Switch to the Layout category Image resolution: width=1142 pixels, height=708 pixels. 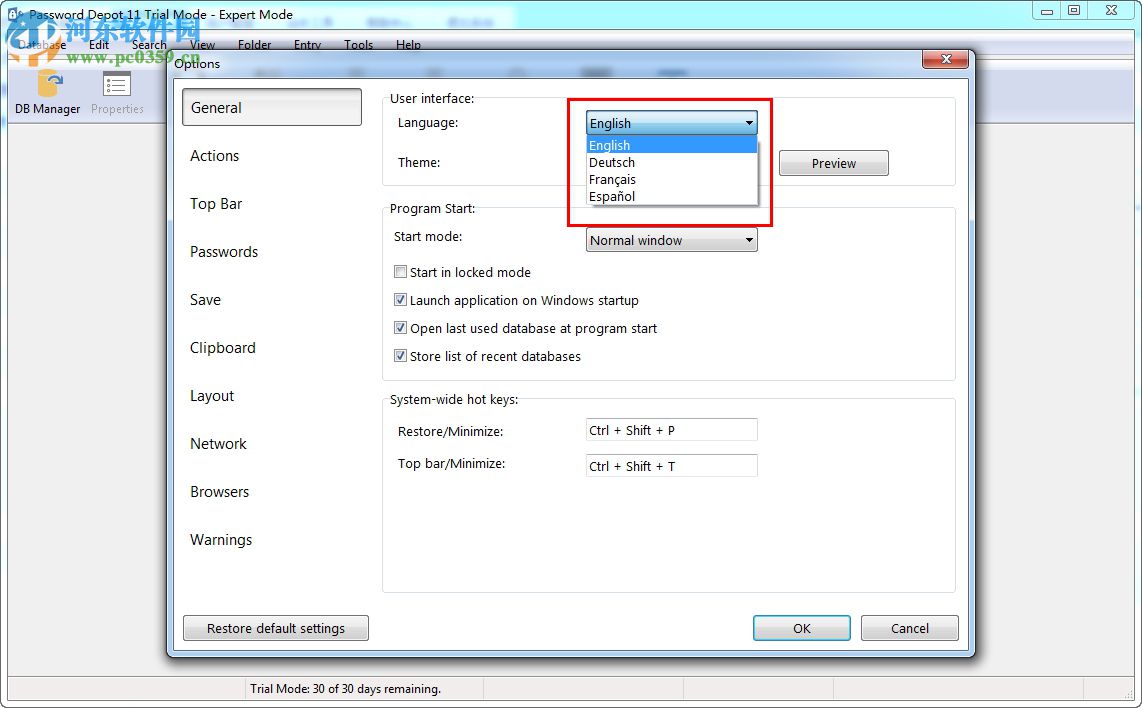(x=212, y=396)
